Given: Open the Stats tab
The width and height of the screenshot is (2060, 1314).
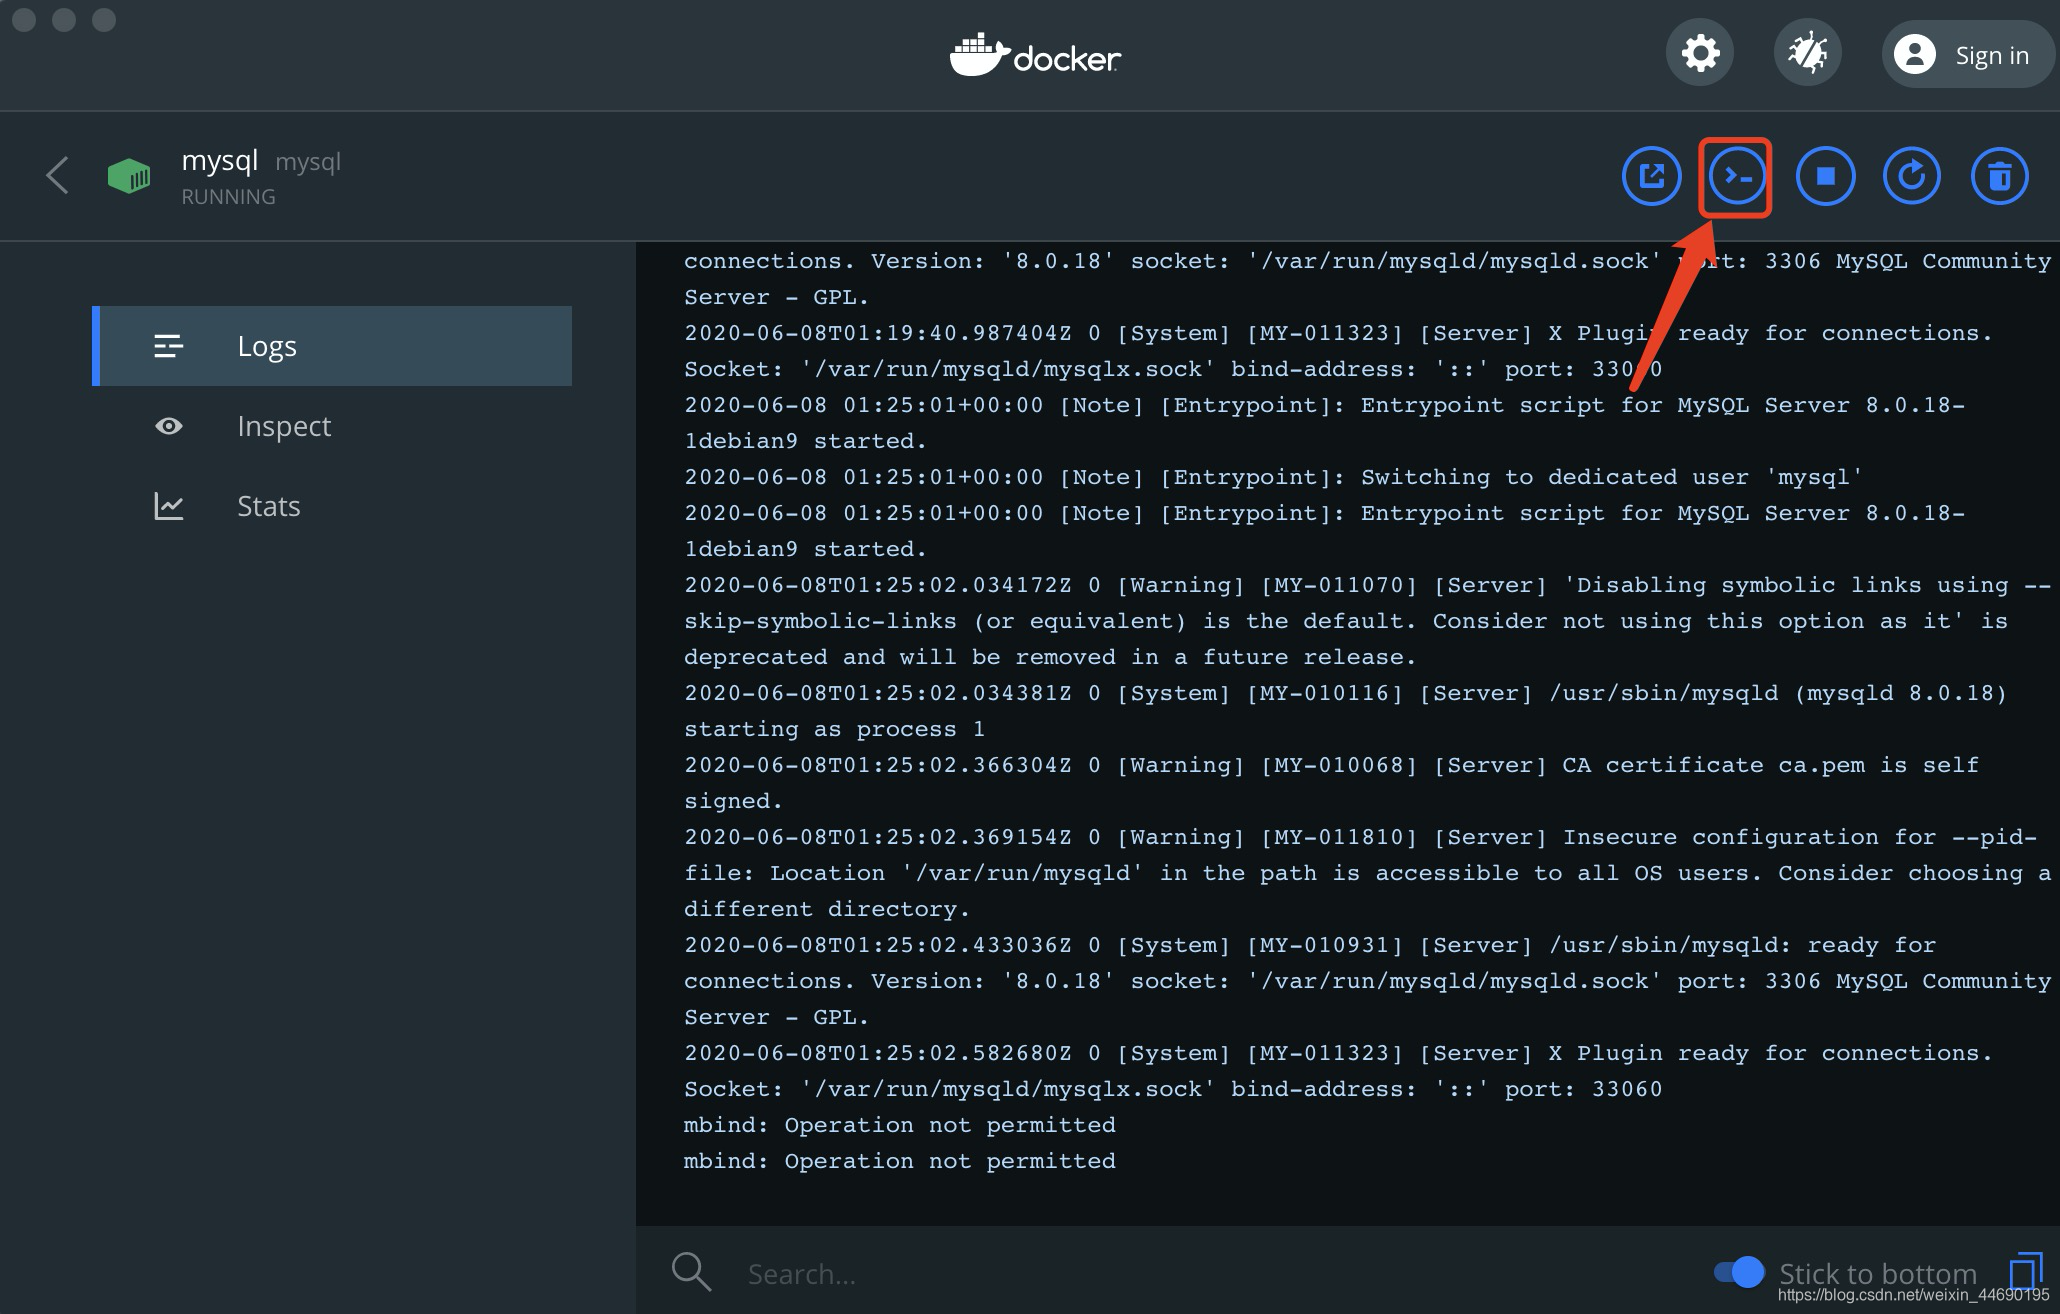Looking at the screenshot, I should click(x=332, y=506).
